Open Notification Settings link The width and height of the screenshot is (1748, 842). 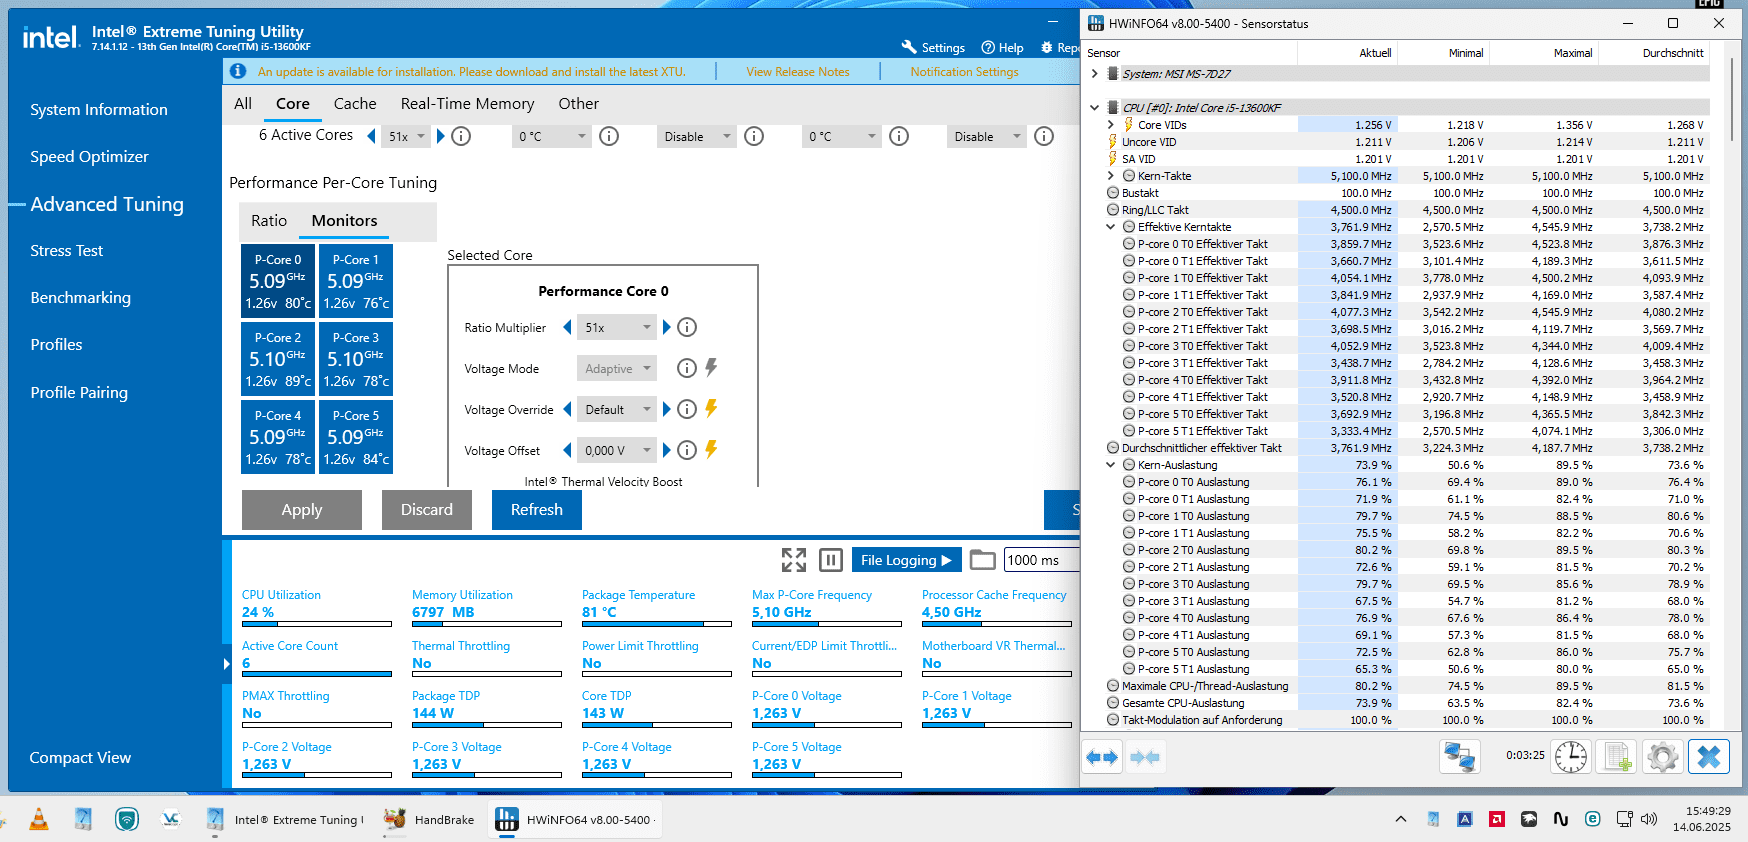965,71
